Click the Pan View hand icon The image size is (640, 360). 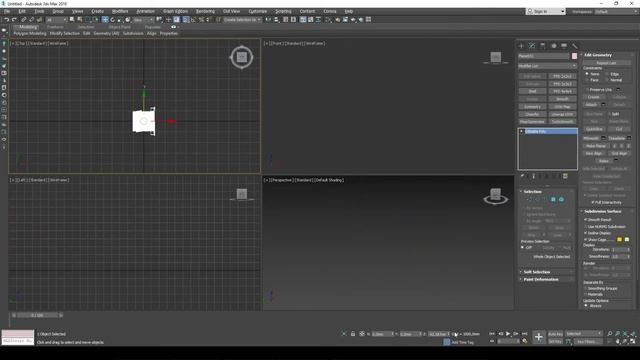[618, 341]
